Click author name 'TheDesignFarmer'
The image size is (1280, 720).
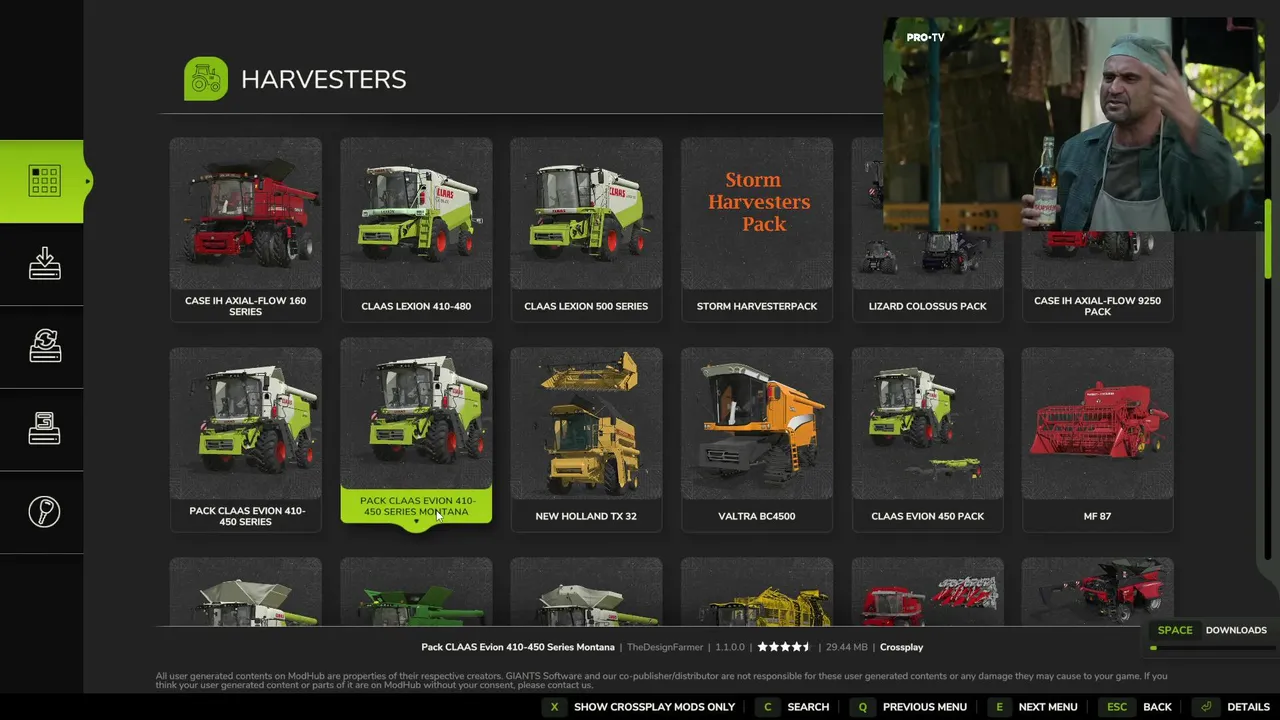[666, 647]
